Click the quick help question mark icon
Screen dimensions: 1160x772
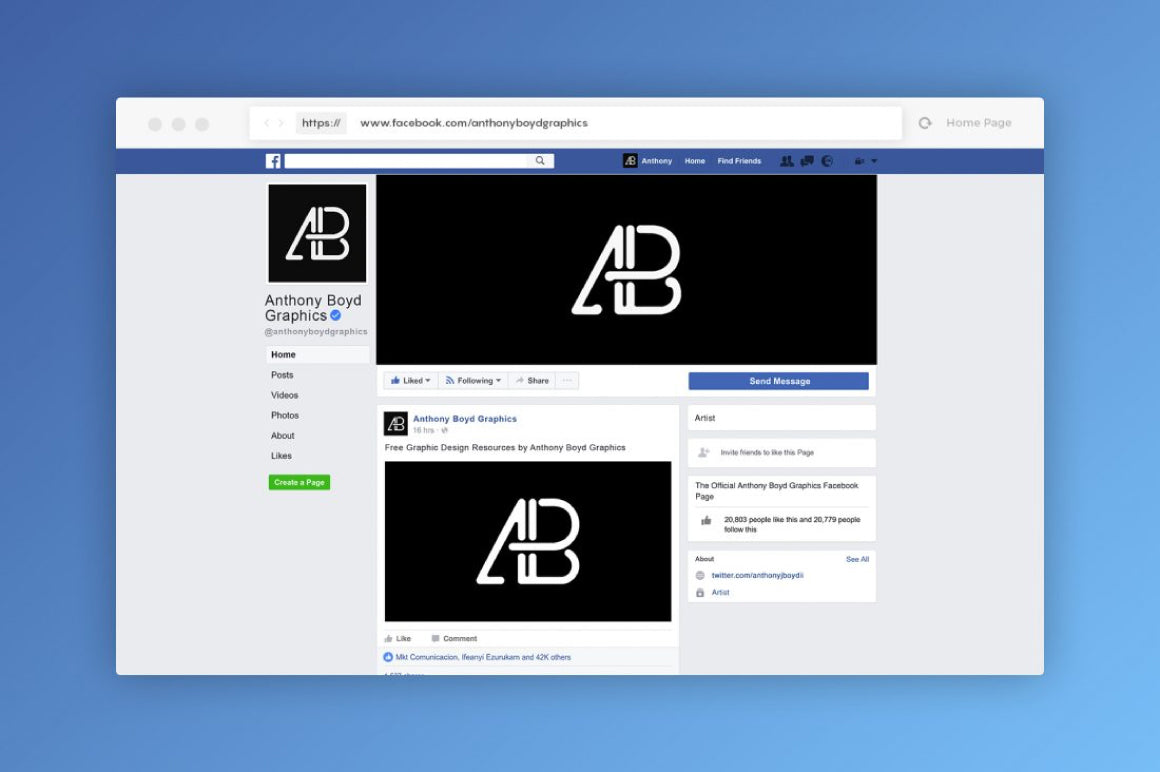coord(856,160)
